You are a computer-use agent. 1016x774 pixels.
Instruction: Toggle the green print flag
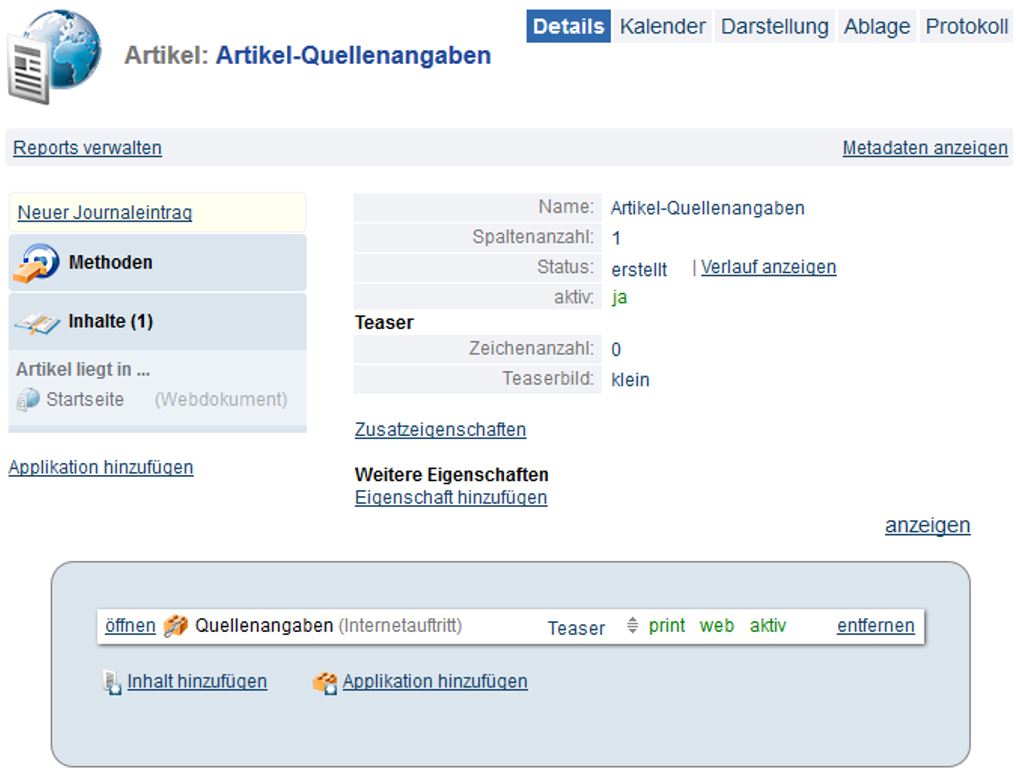pyautogui.click(x=667, y=626)
